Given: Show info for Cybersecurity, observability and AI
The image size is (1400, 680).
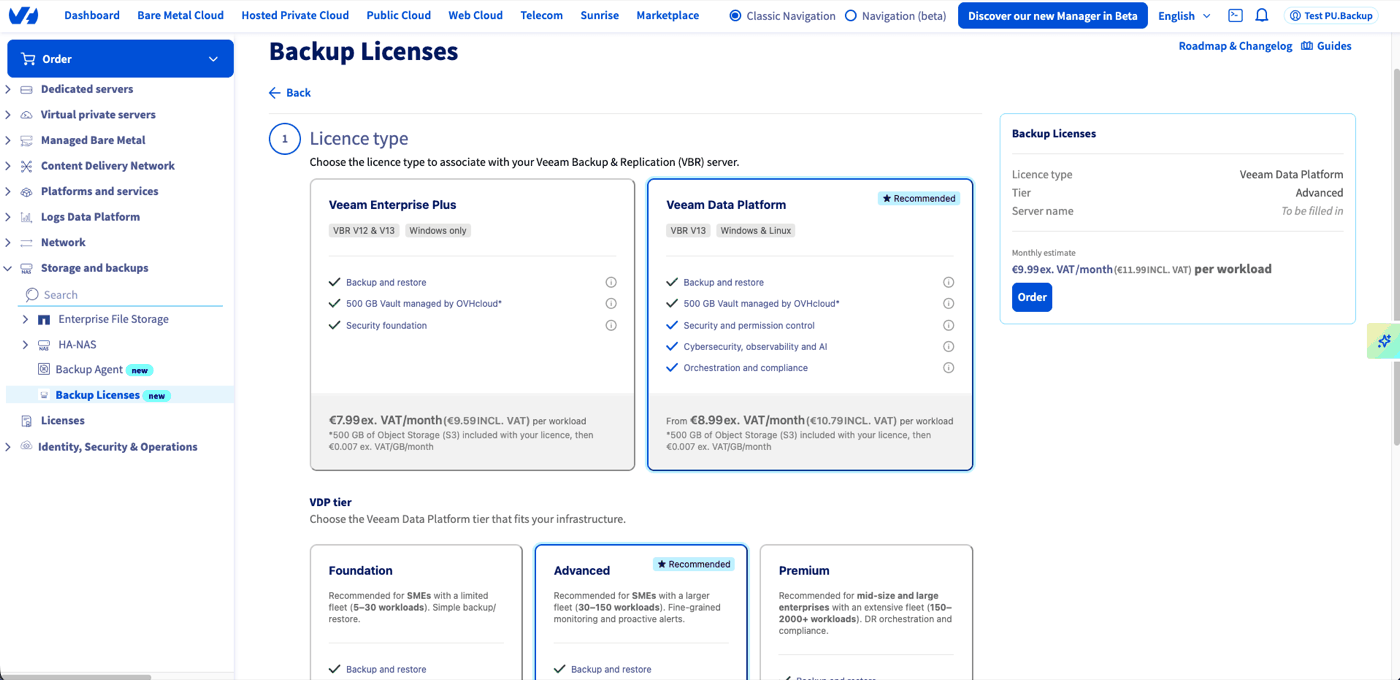Looking at the screenshot, I should (x=949, y=346).
